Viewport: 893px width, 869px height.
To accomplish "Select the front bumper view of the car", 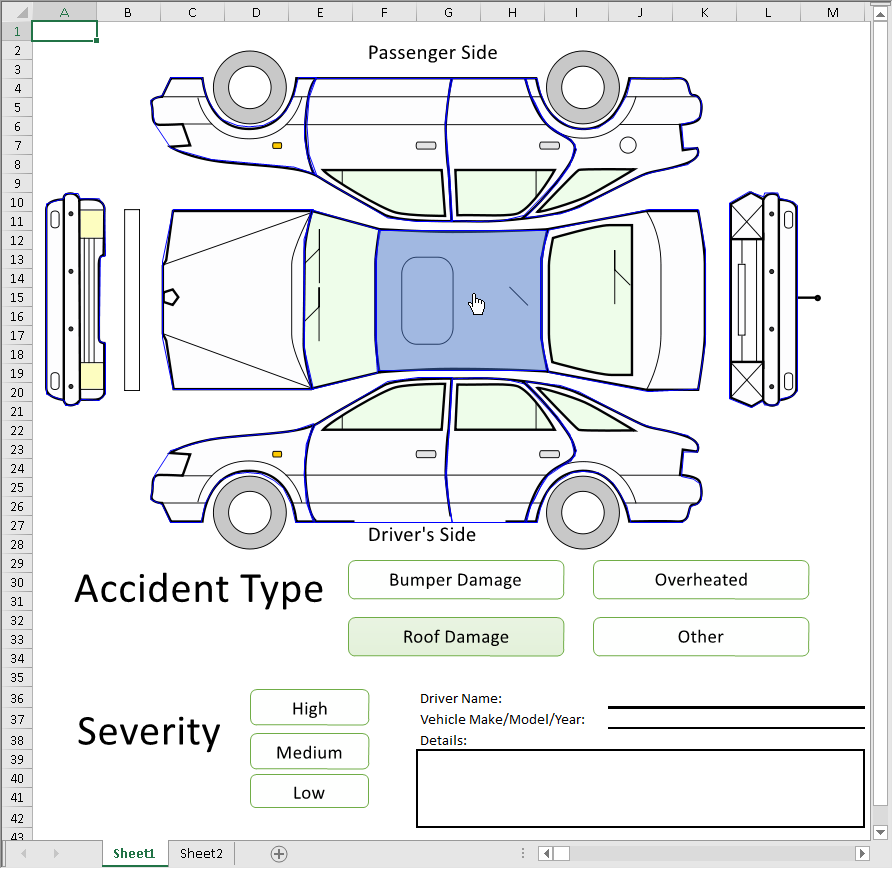I will [74, 299].
